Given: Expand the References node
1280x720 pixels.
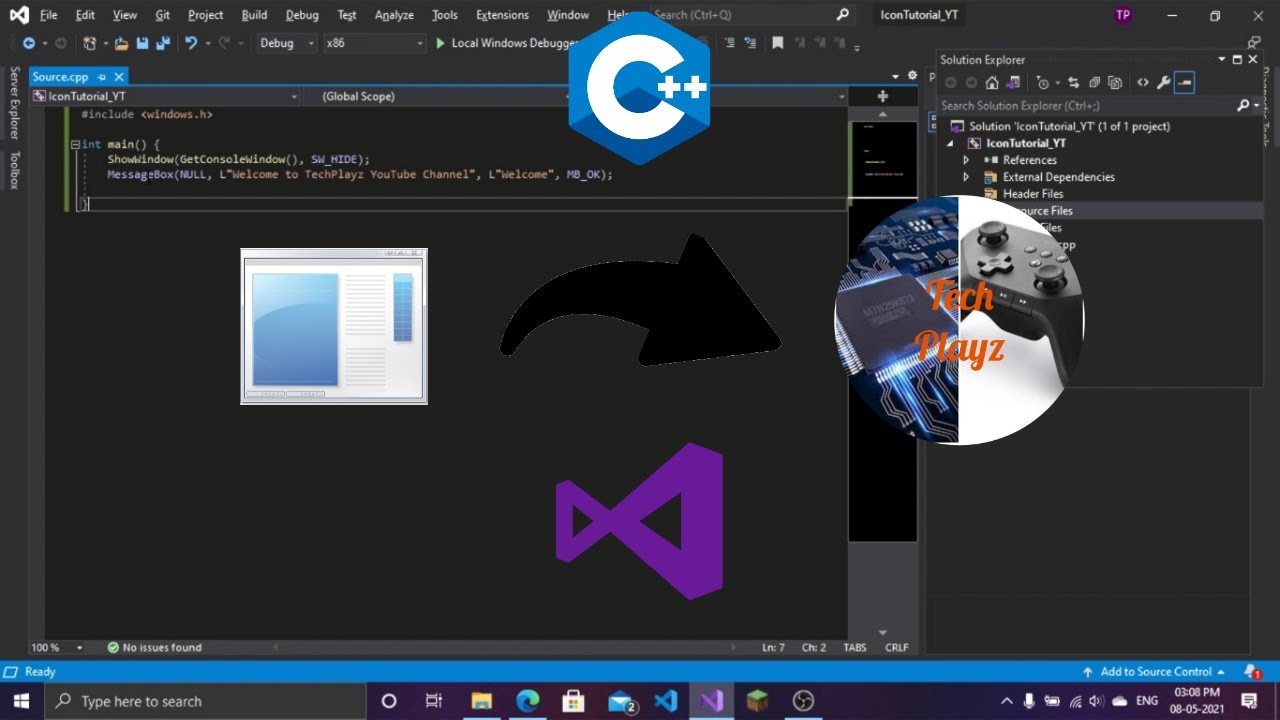Looking at the screenshot, I should 966,160.
